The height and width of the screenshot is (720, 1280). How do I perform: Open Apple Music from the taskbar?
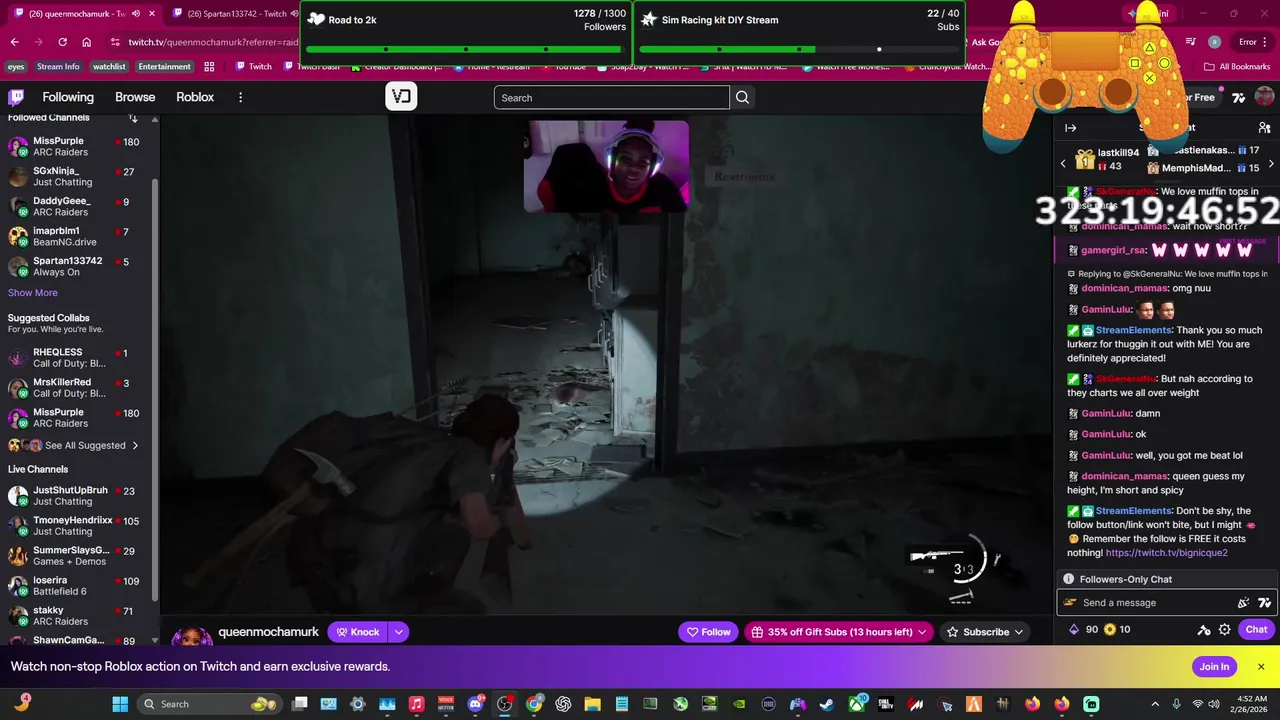(x=417, y=704)
